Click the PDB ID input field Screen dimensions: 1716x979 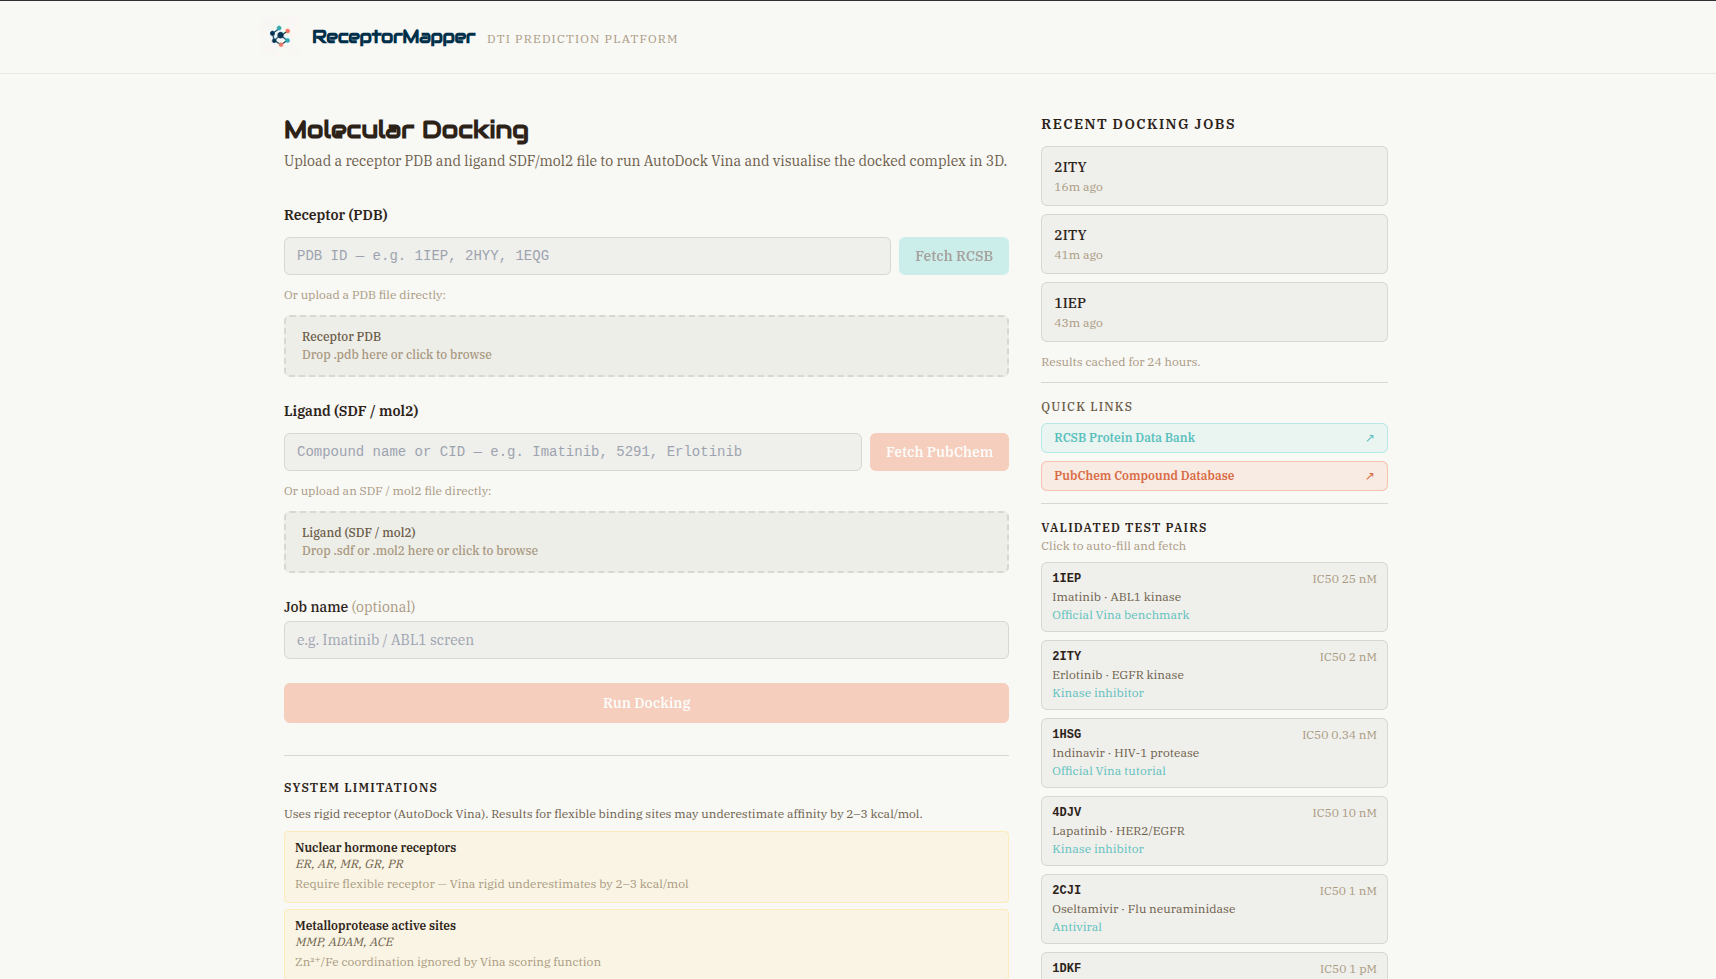587,256
